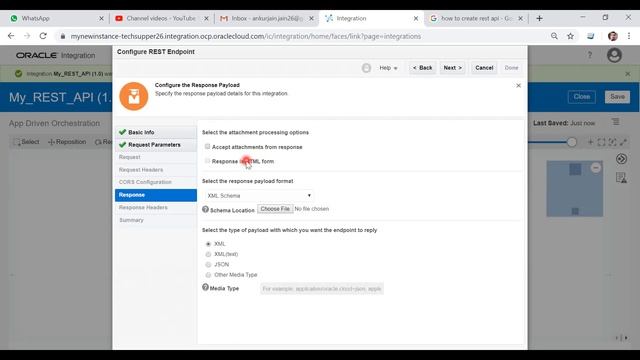Click the wizard's orange REST endpoint icon
Viewport: 640px width, 360px height.
point(134,97)
